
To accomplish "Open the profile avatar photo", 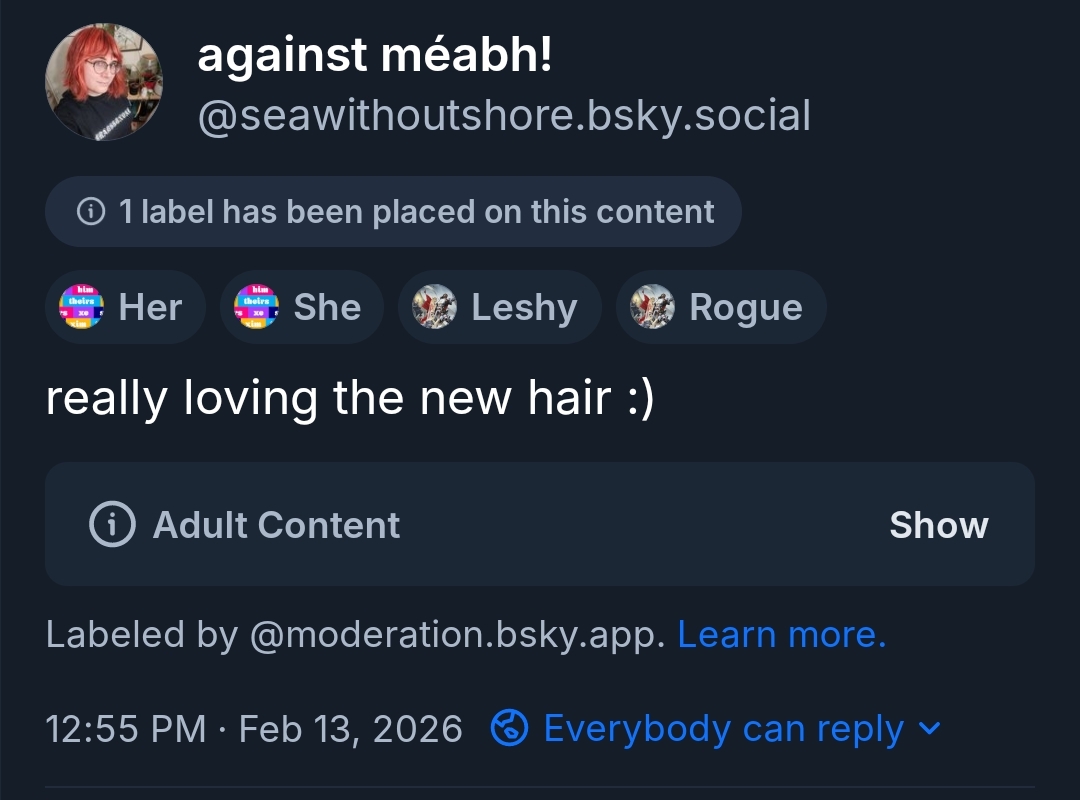I will click(104, 81).
